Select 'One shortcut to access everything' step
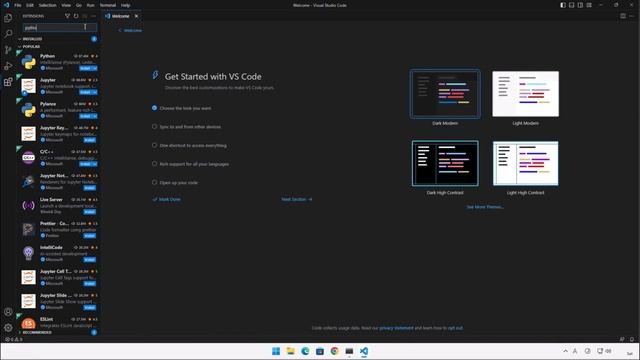 coord(189,145)
